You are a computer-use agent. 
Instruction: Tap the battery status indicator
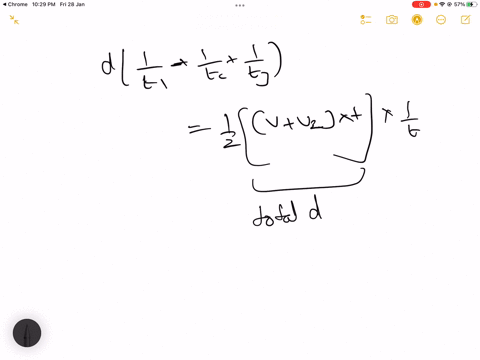click(471, 4)
